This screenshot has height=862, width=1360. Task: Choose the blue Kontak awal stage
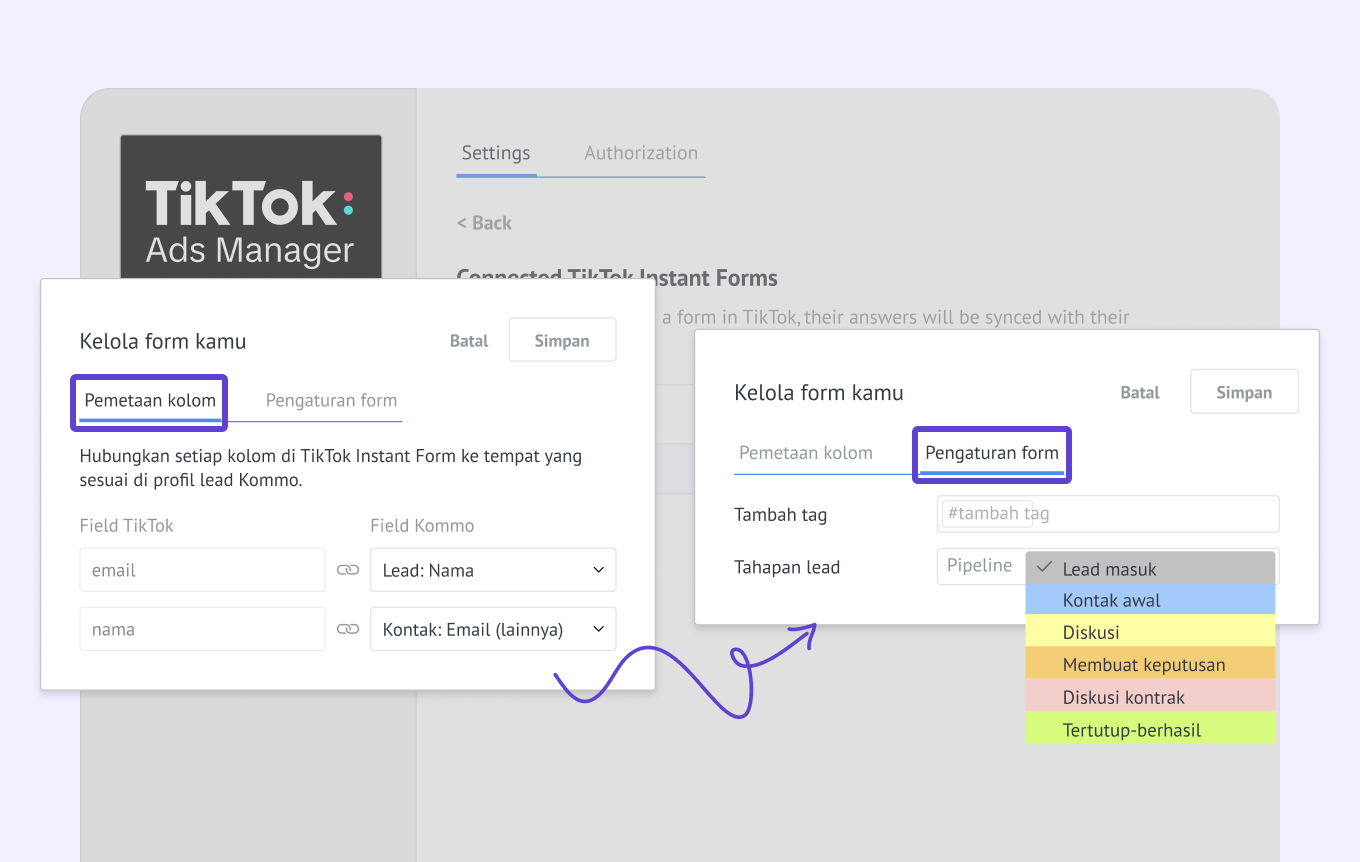click(1150, 601)
